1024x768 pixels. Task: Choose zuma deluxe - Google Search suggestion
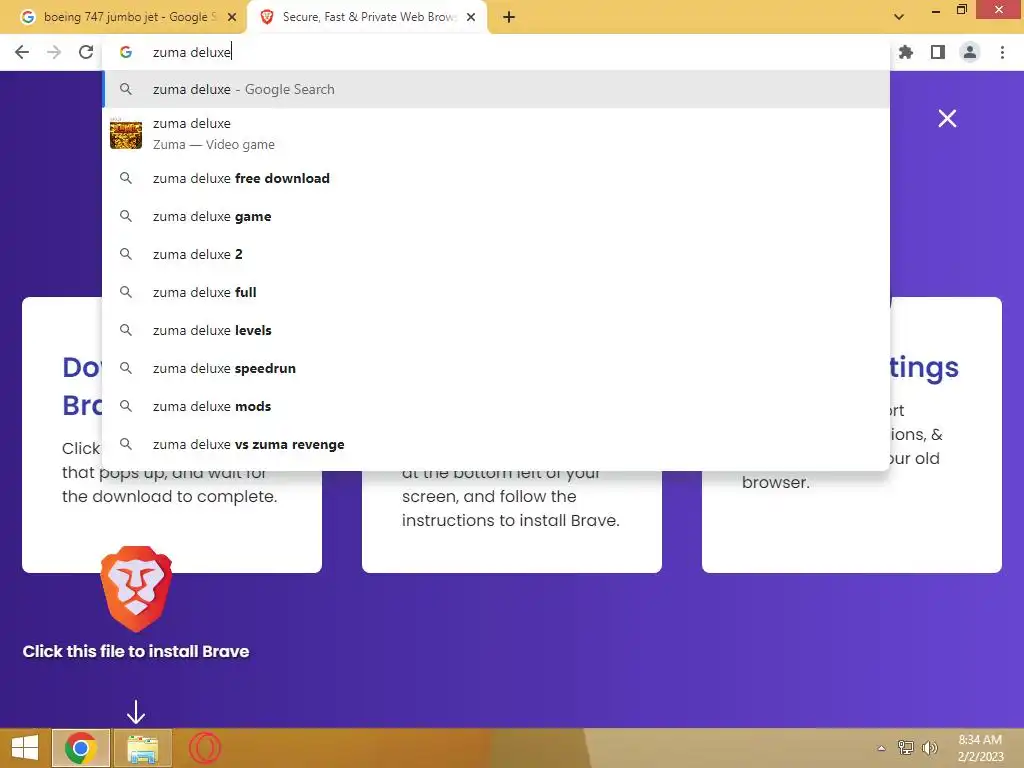pyautogui.click(x=496, y=89)
